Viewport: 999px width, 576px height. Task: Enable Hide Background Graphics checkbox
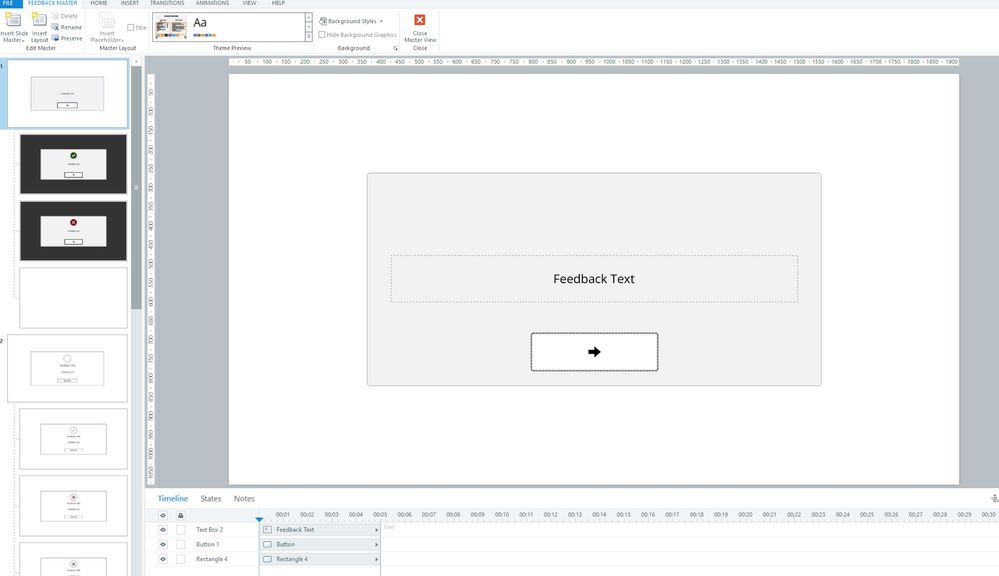click(x=322, y=34)
